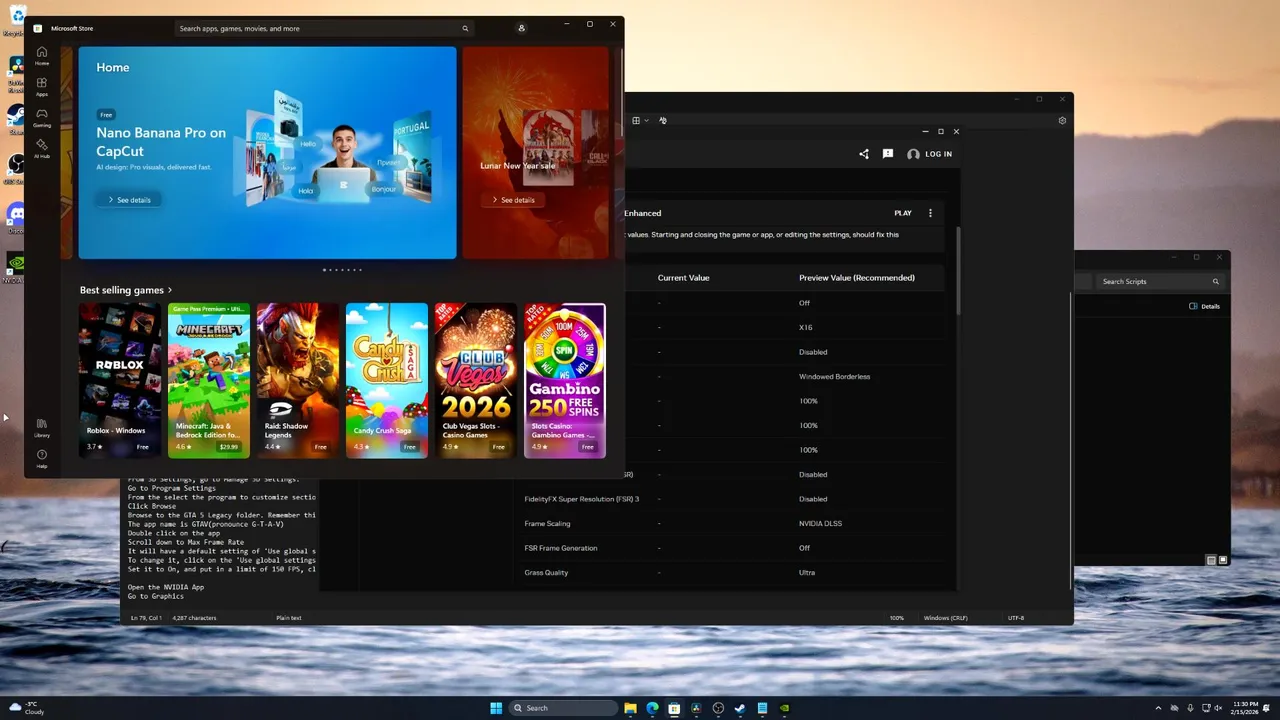Open the Microsoft Store account profile icon
This screenshot has width=1280, height=720.
(x=521, y=28)
